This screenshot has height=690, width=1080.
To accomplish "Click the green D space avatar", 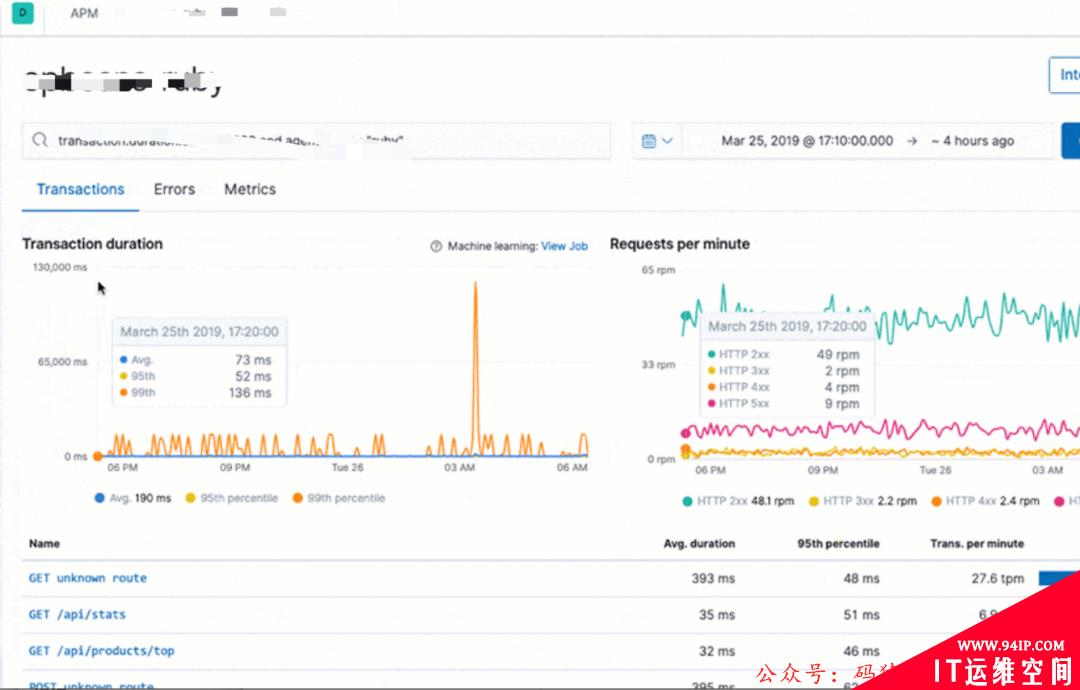I will coord(23,13).
